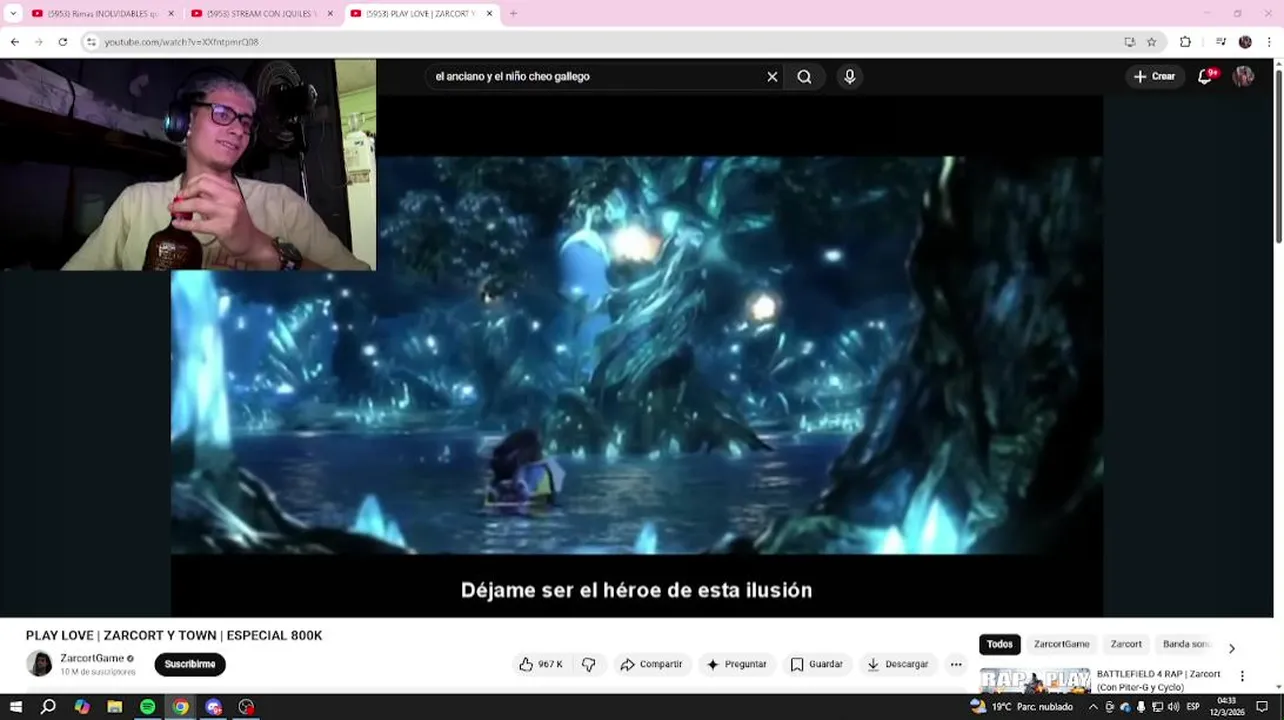This screenshot has width=1284, height=720.
Task: Open options menu for BATTLEFIELD 4 RAP
Action: pos(1242,676)
